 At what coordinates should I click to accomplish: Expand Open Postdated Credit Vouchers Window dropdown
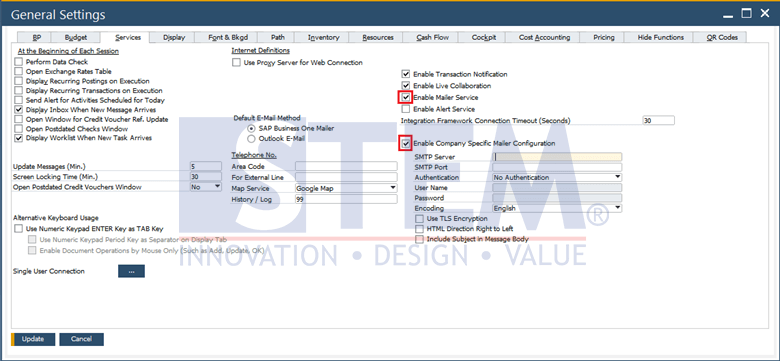(x=206, y=187)
